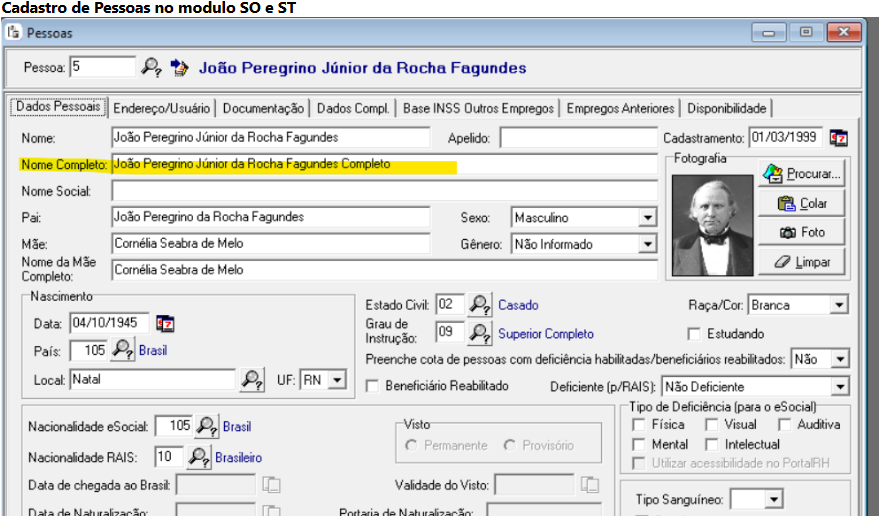Click the Local city lookup magnifier icon
Image resolution: width=883 pixels, height=518 pixels.
[252, 380]
